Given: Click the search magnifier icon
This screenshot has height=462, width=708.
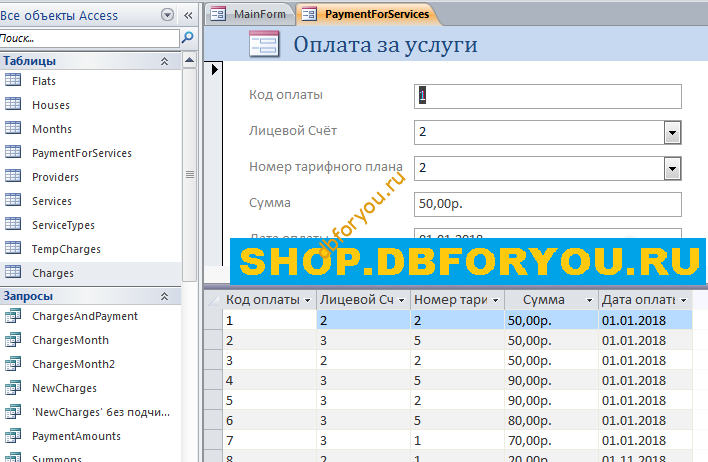Looking at the screenshot, I should tap(187, 37).
